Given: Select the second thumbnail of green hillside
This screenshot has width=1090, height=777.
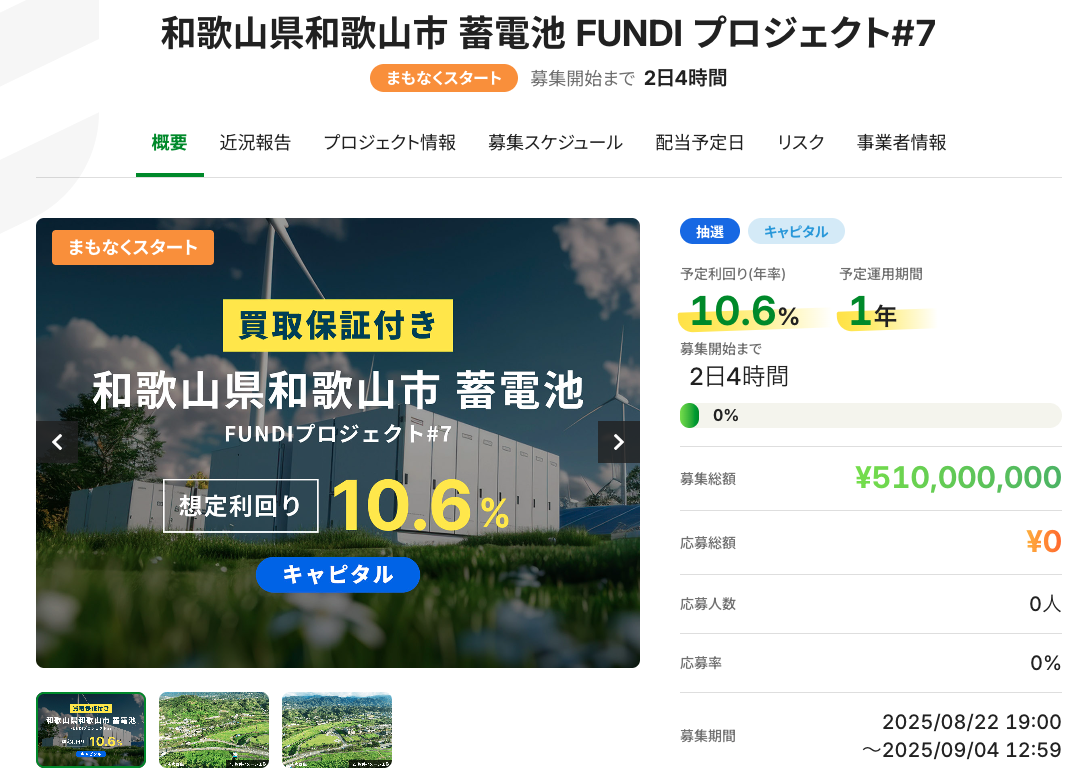Looking at the screenshot, I should point(214,730).
